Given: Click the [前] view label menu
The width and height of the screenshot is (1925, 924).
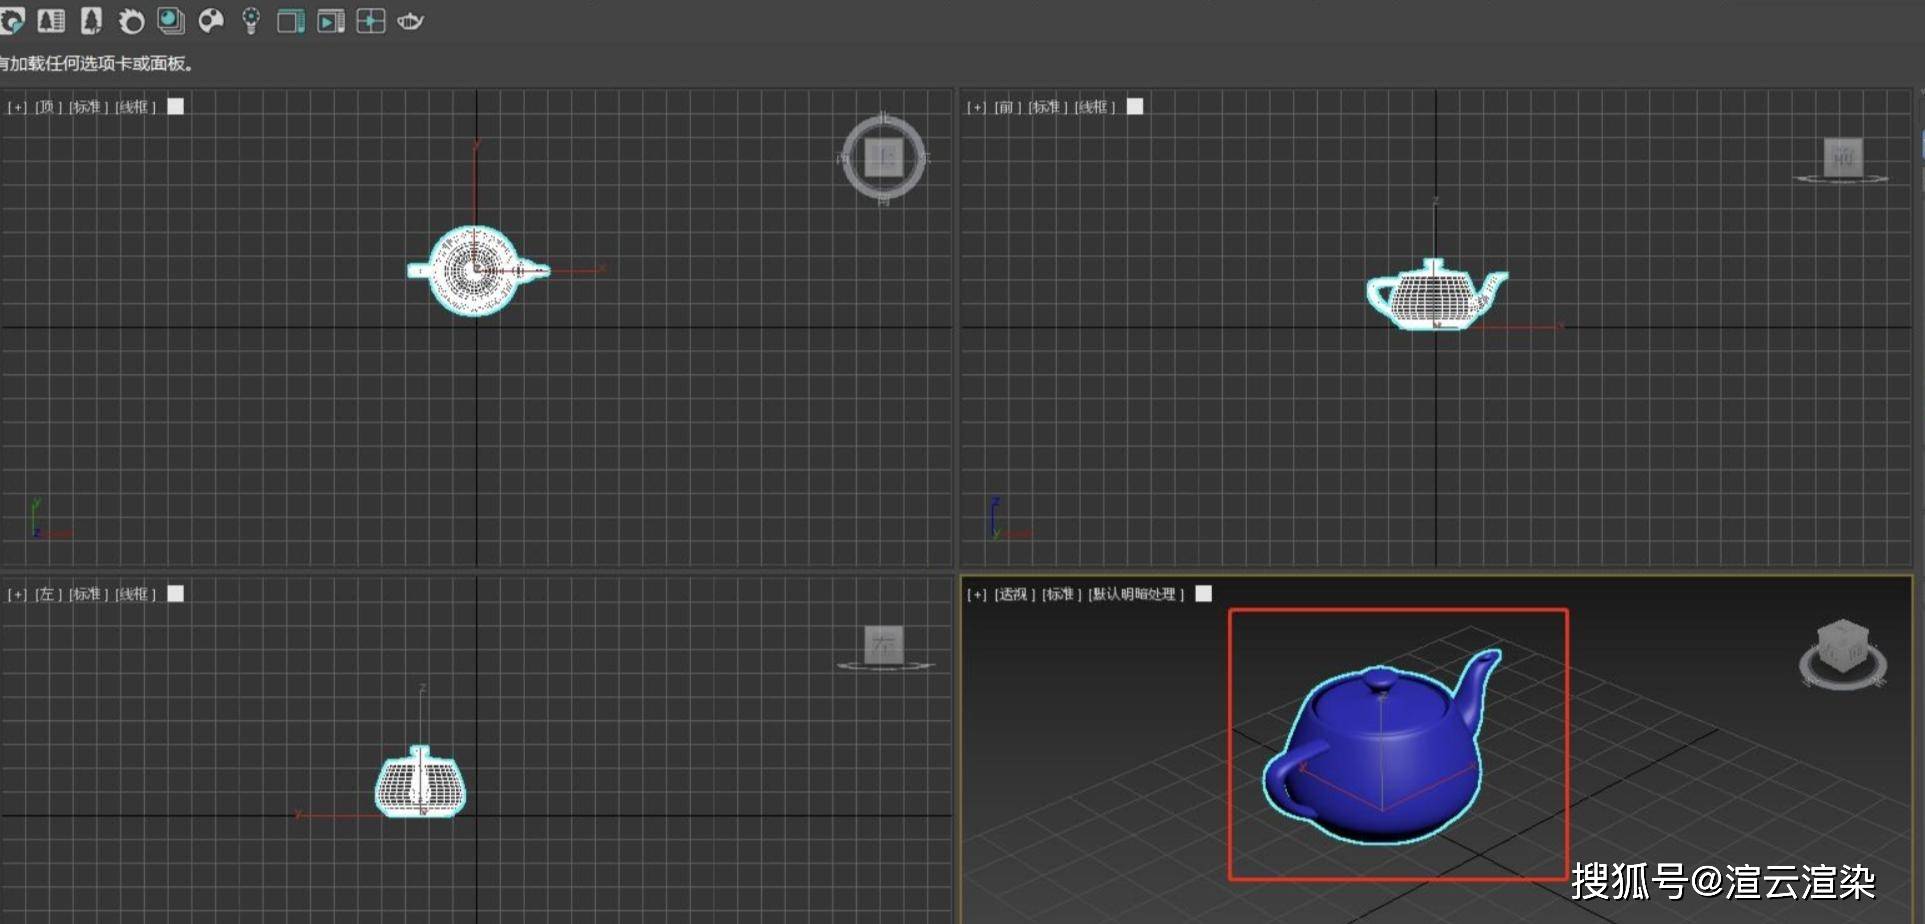Looking at the screenshot, I should [1004, 107].
